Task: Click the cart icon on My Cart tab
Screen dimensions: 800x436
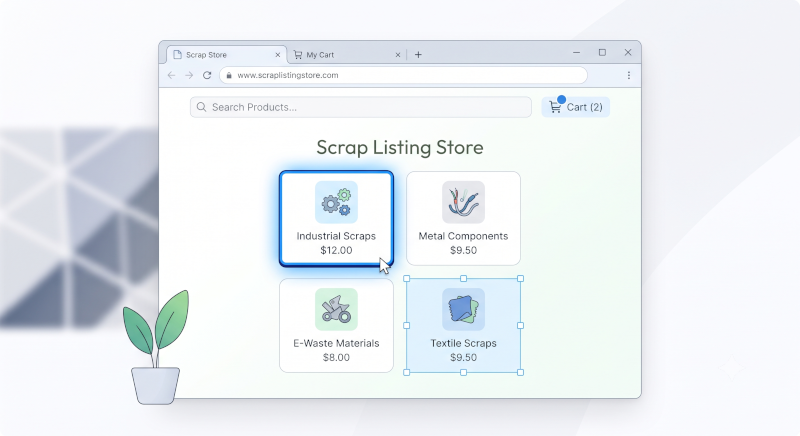Action: (x=298, y=55)
